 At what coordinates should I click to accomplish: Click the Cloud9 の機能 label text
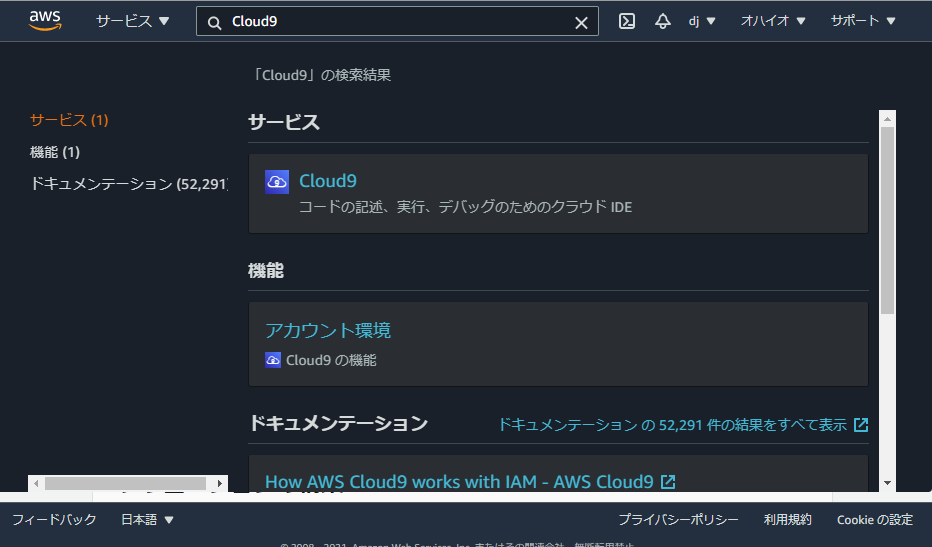coord(331,360)
